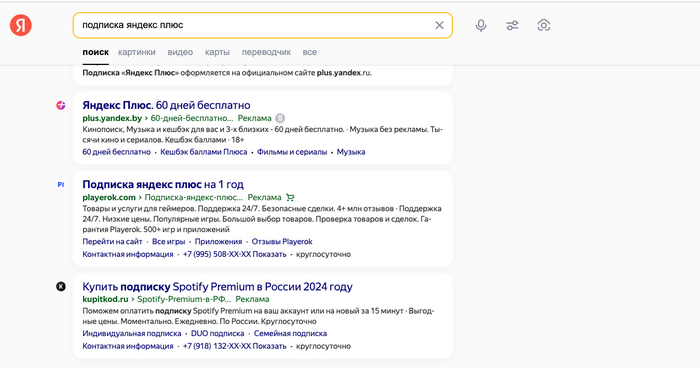Focus the search input with подписка яндекс плюс
This screenshot has height=368, width=700.
(x=254, y=25)
